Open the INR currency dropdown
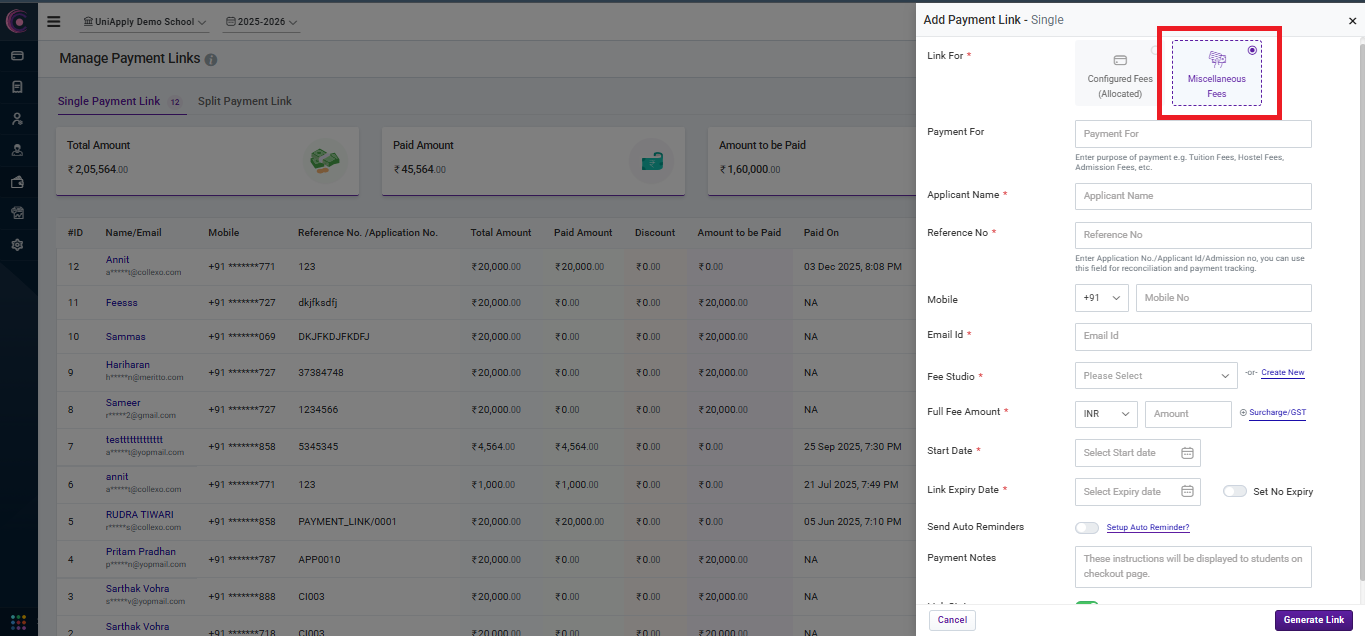The image size is (1365, 636). click(1105, 414)
